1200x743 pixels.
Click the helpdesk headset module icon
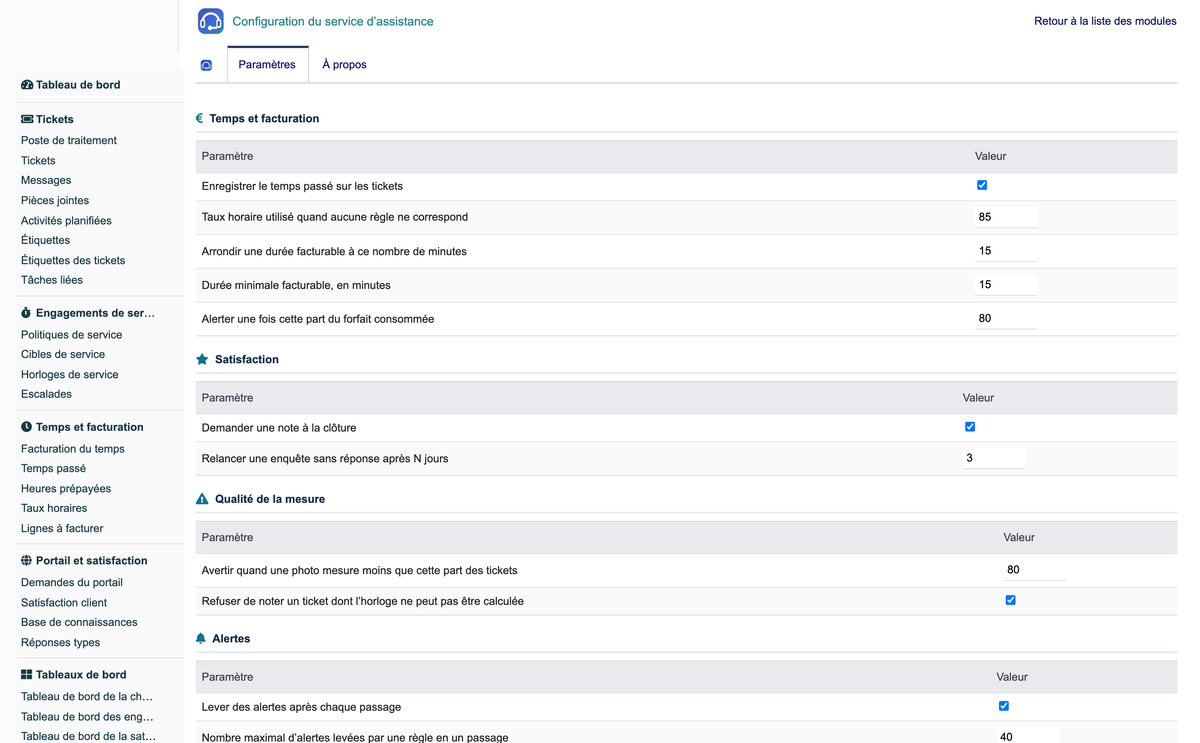(211, 21)
